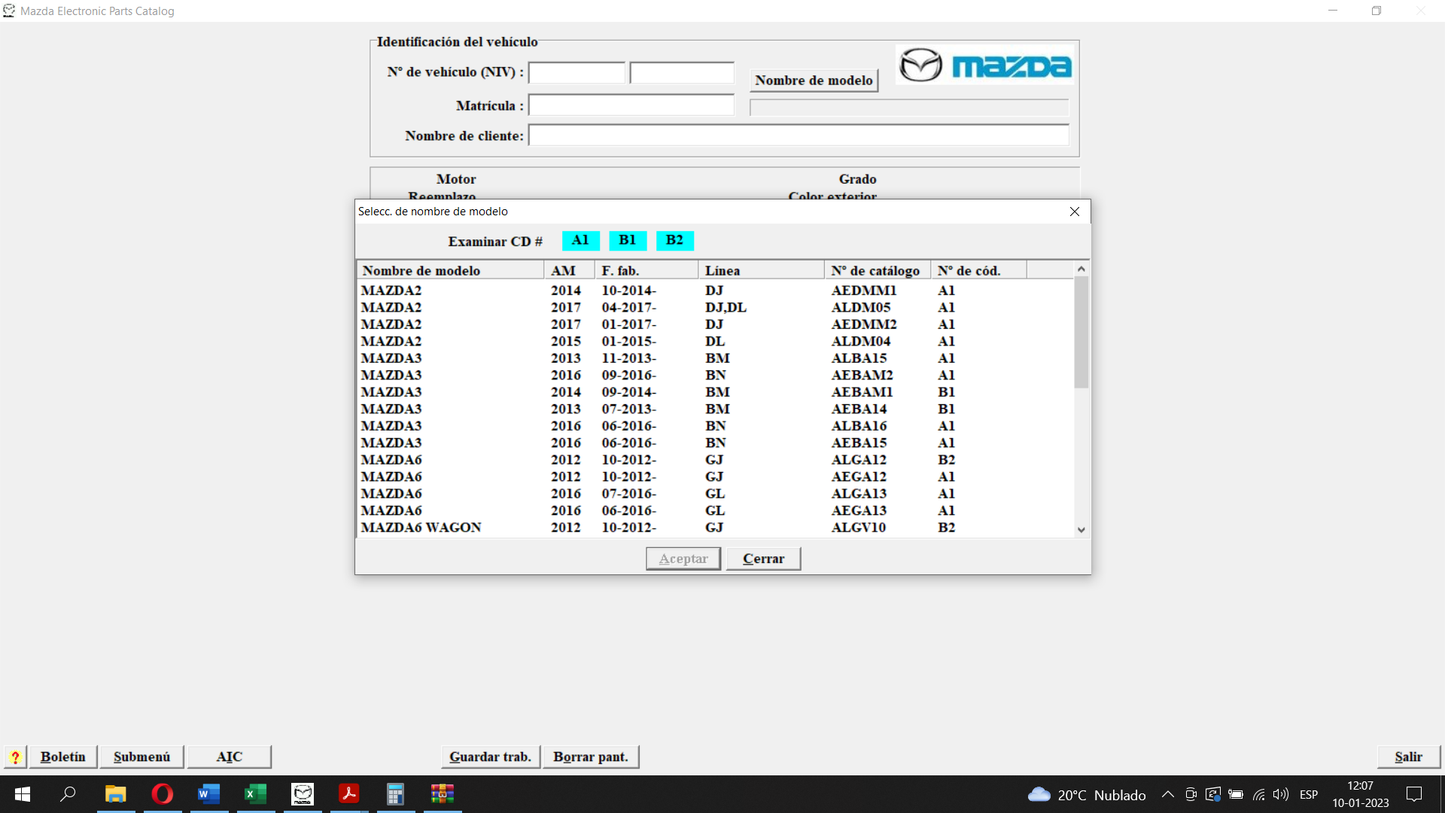
Task: Examine CD A1 button
Action: click(x=581, y=240)
